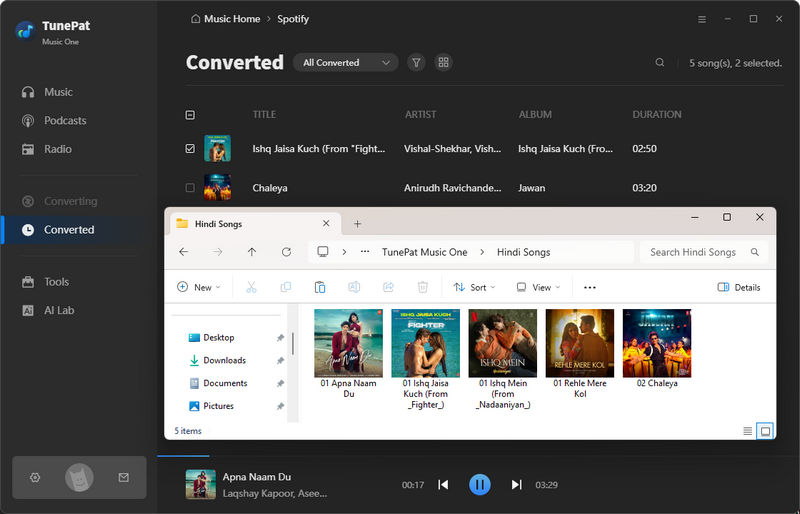
Task: Open the Tools section in sidebar
Action: tap(56, 282)
